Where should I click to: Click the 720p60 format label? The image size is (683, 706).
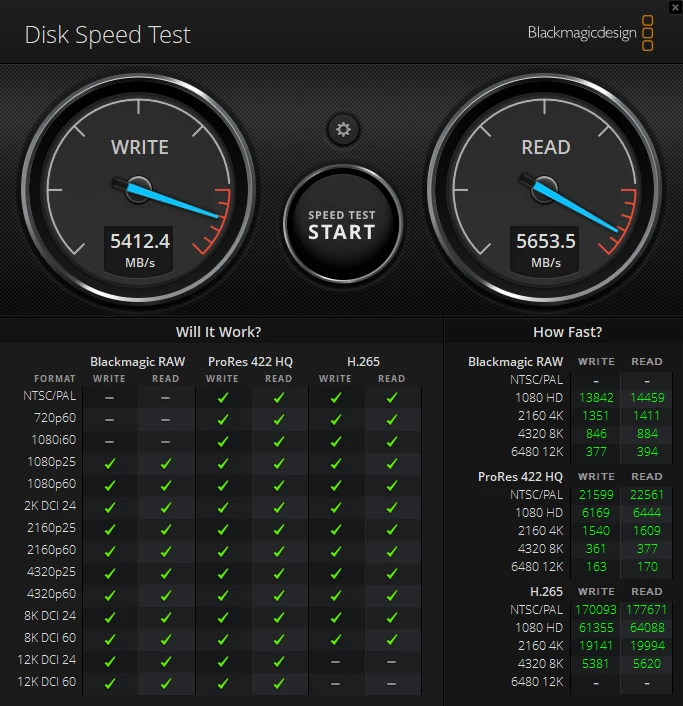point(55,418)
